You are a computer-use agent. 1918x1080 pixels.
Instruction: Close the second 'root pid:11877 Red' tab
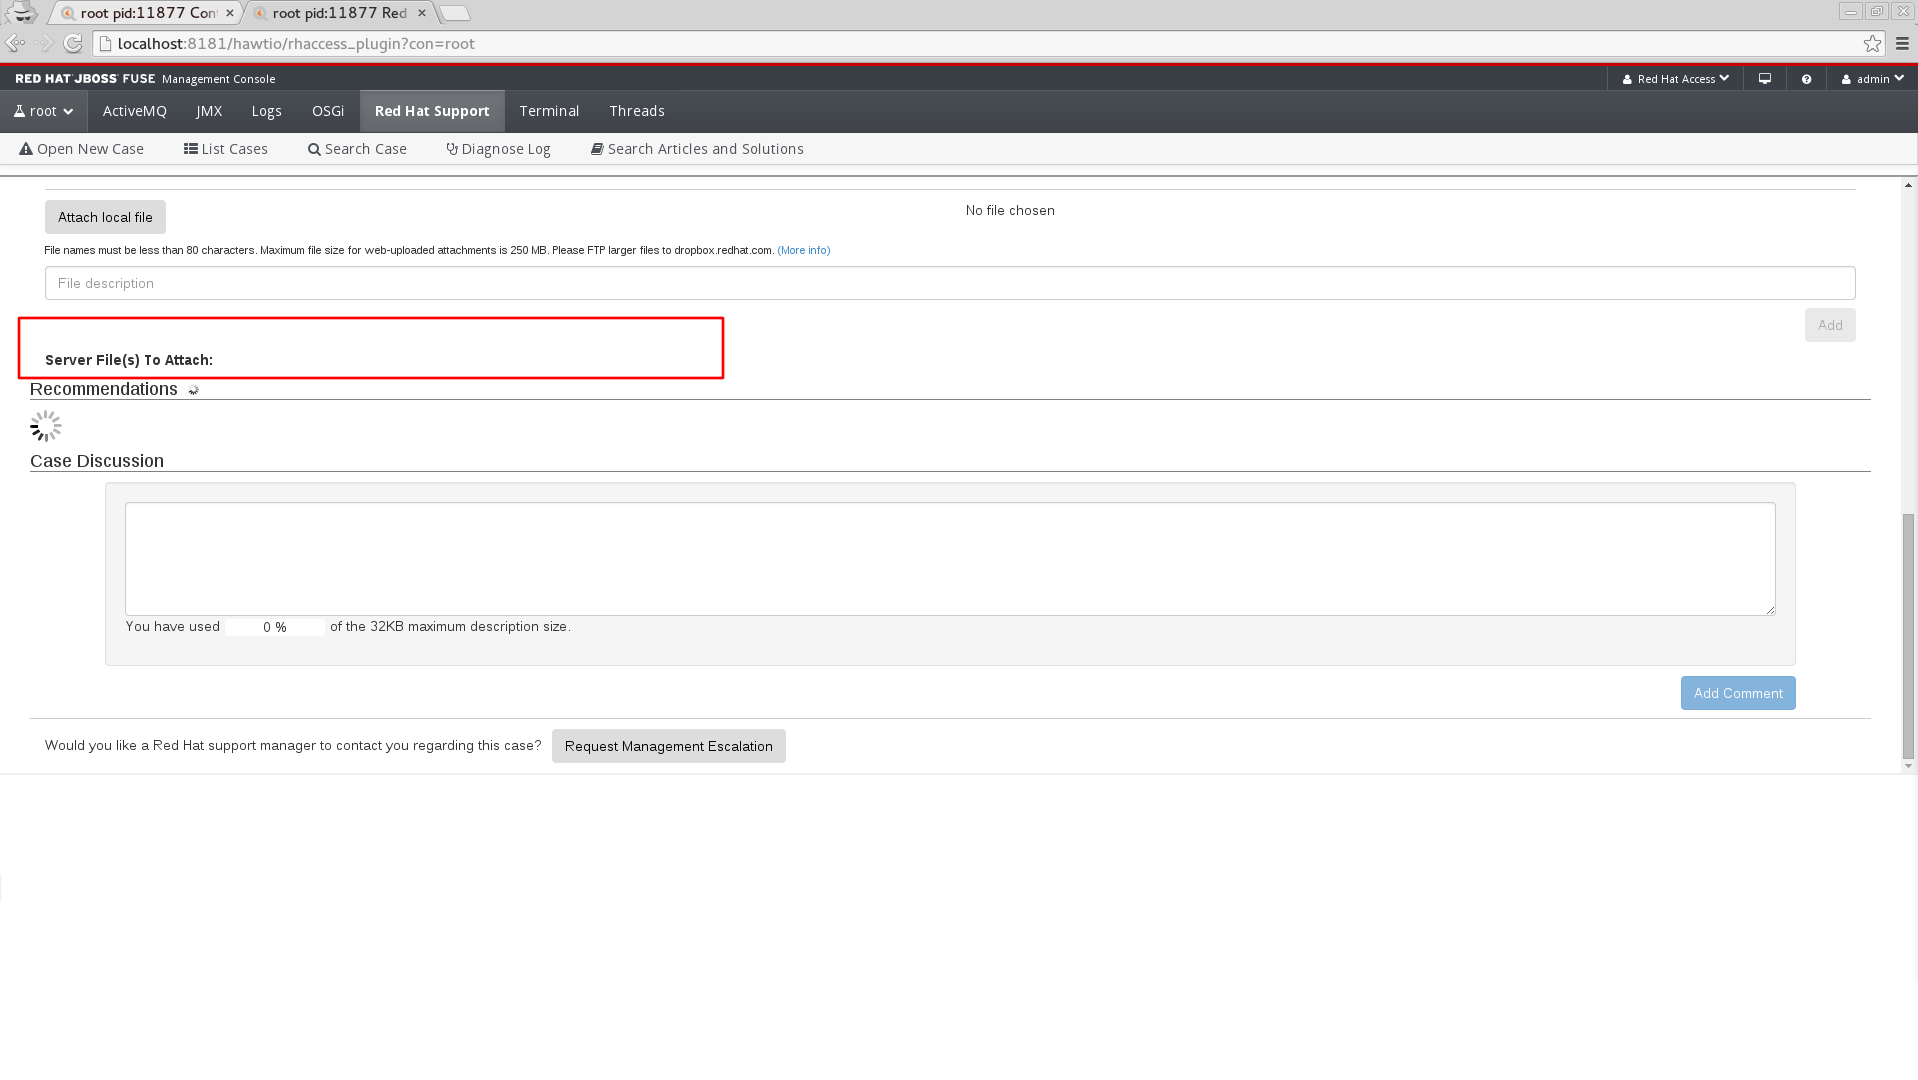[x=422, y=13]
